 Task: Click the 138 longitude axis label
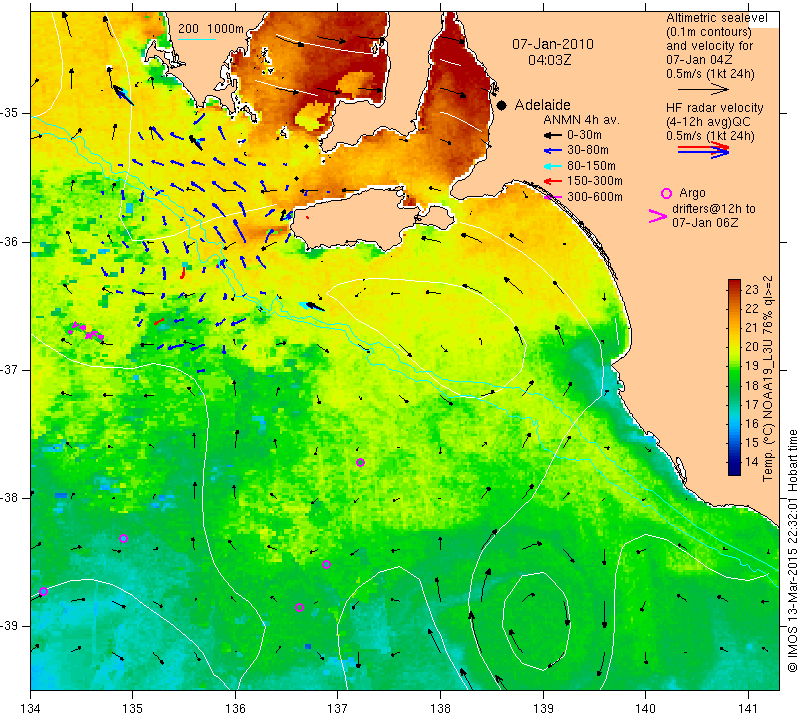440,708
